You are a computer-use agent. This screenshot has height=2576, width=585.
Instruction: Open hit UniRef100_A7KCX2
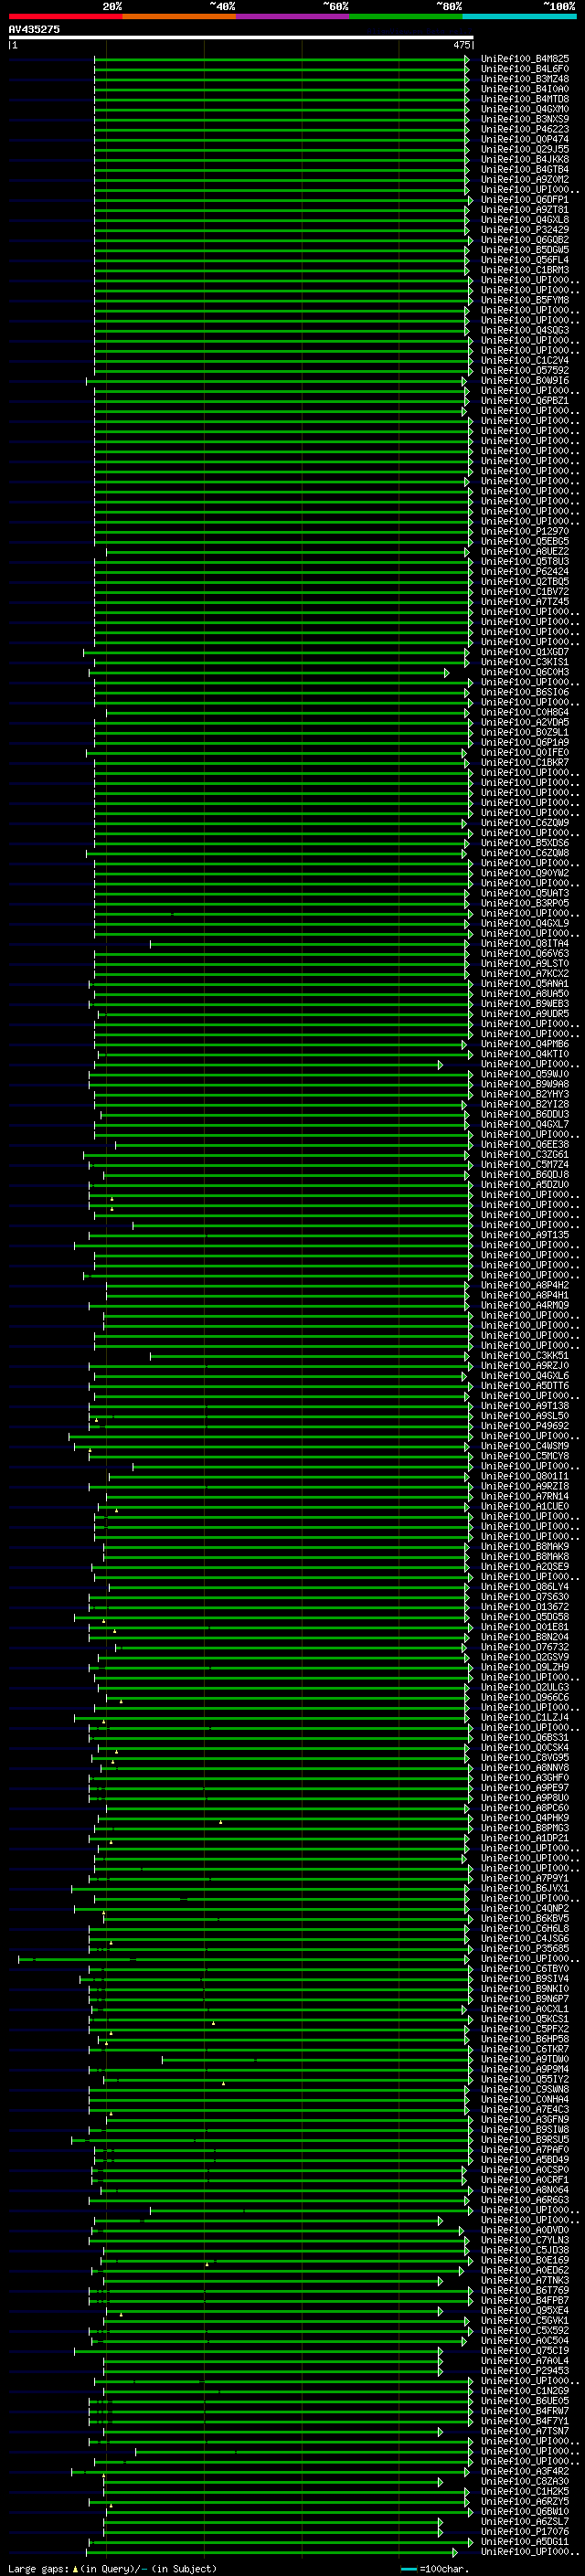tap(525, 973)
